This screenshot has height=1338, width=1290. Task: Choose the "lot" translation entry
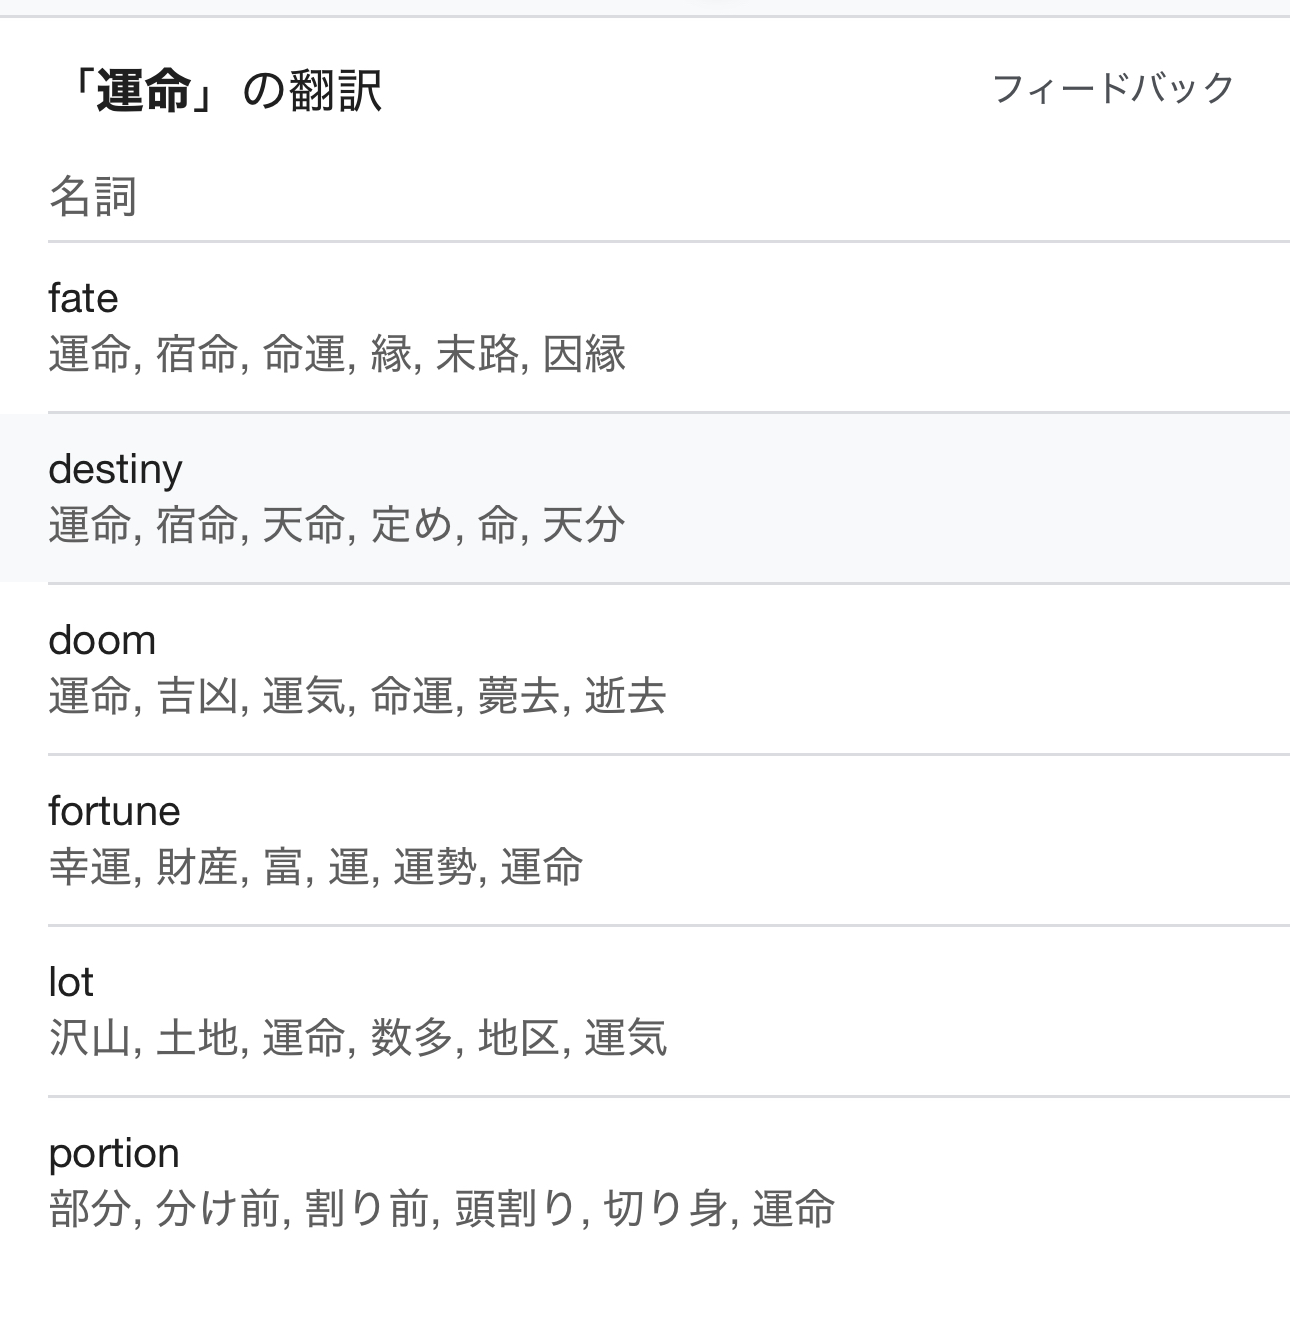click(71, 982)
